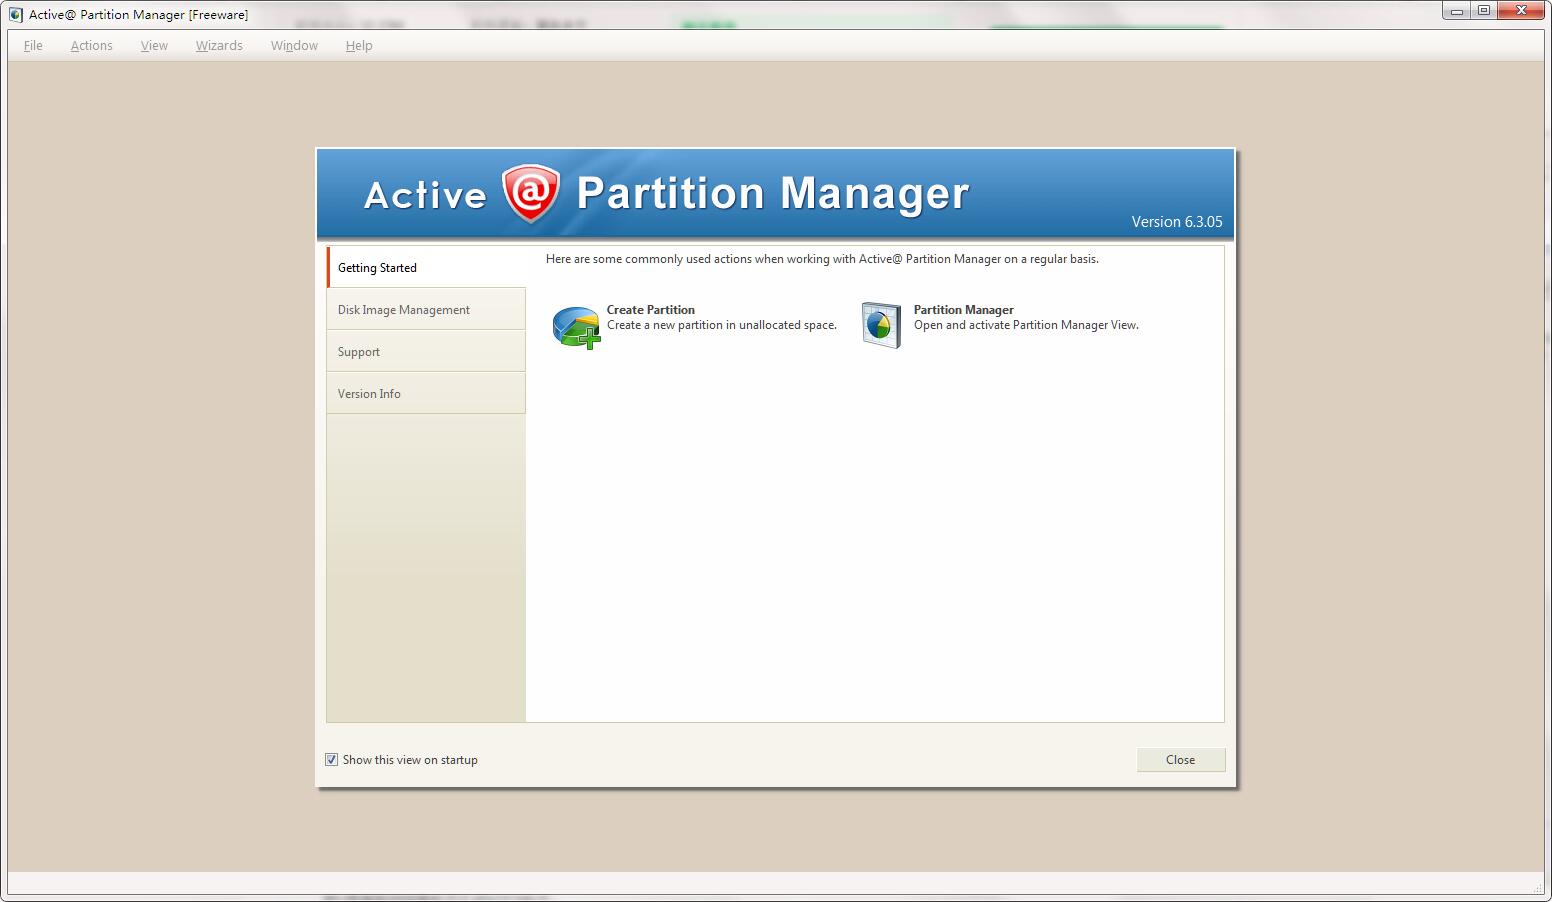Uncheck the option to show view on startup

(x=331, y=760)
